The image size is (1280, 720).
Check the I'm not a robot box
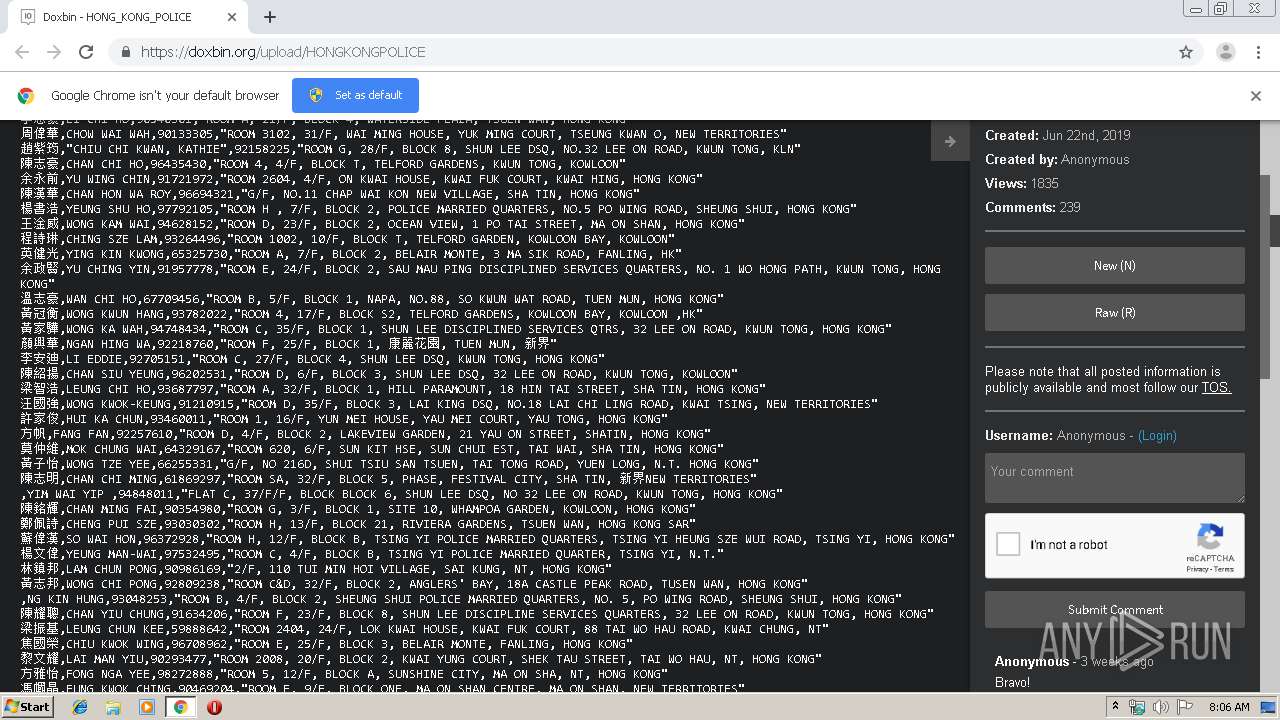tap(1008, 545)
